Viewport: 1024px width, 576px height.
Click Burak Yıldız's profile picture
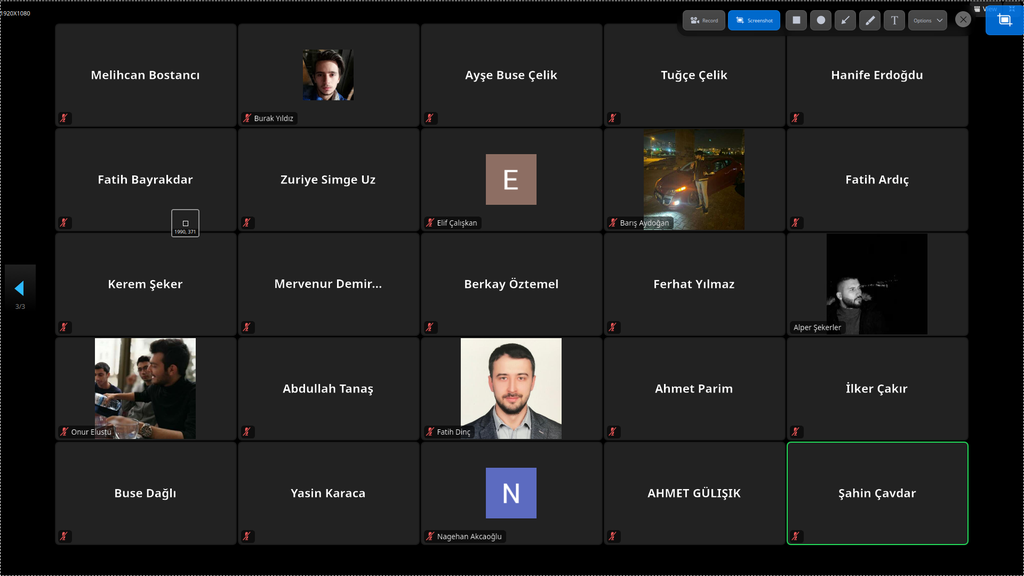coord(328,75)
